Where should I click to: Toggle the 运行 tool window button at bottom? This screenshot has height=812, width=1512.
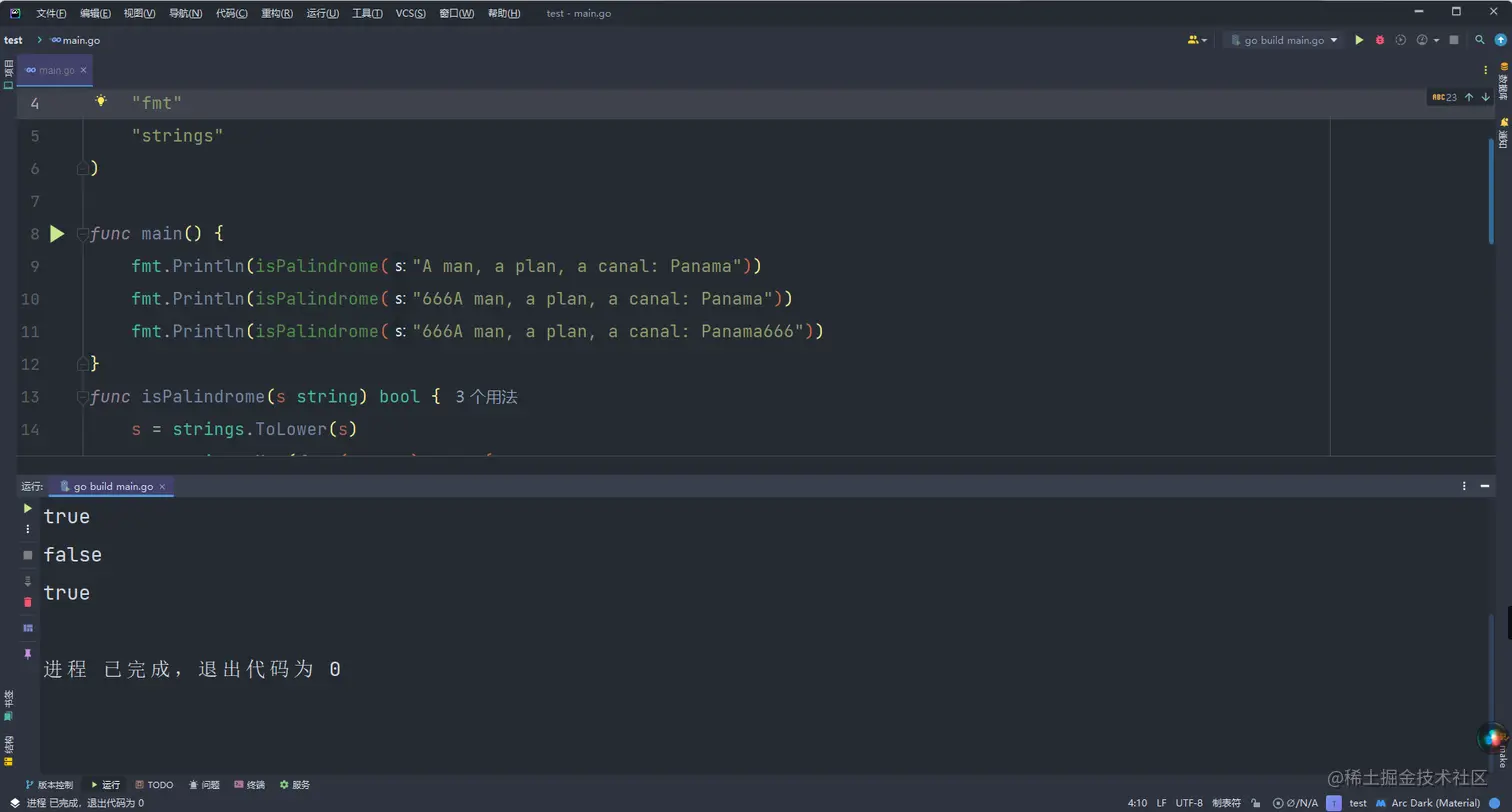point(106,785)
